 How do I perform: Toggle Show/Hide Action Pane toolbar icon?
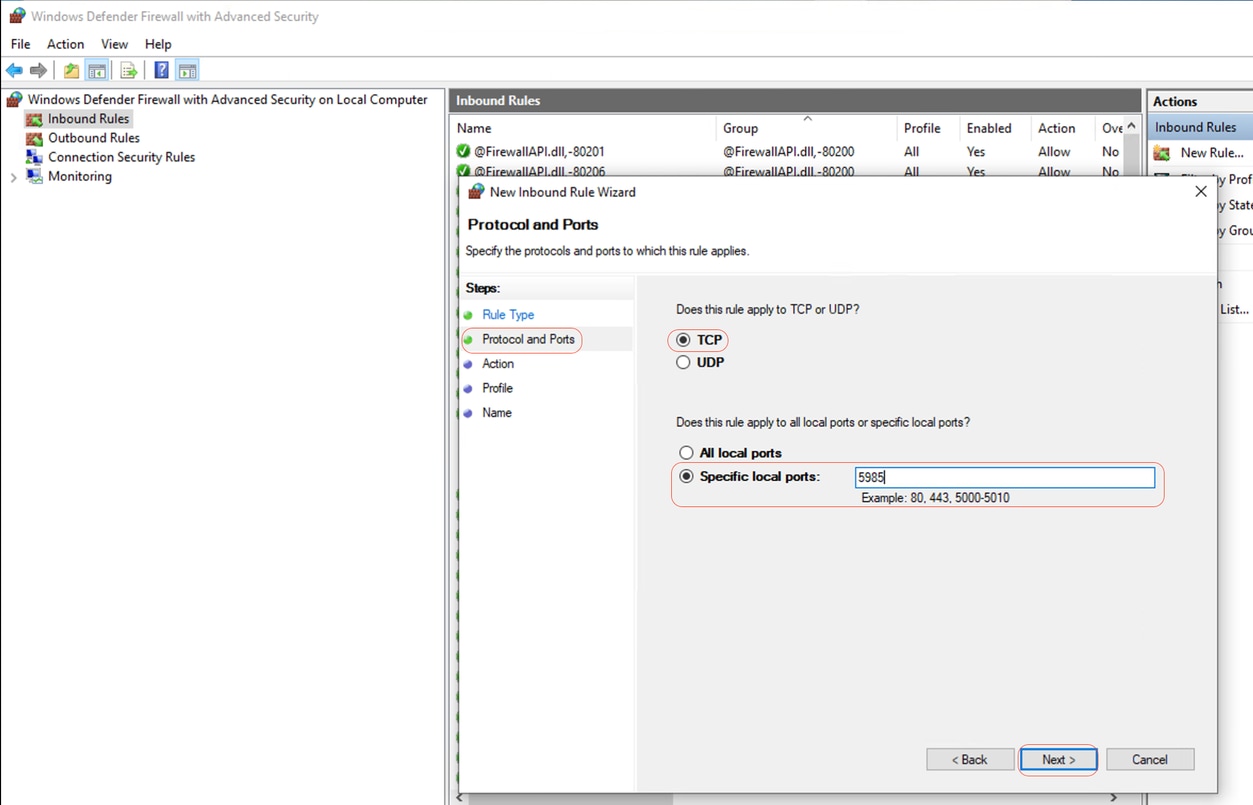[187, 70]
